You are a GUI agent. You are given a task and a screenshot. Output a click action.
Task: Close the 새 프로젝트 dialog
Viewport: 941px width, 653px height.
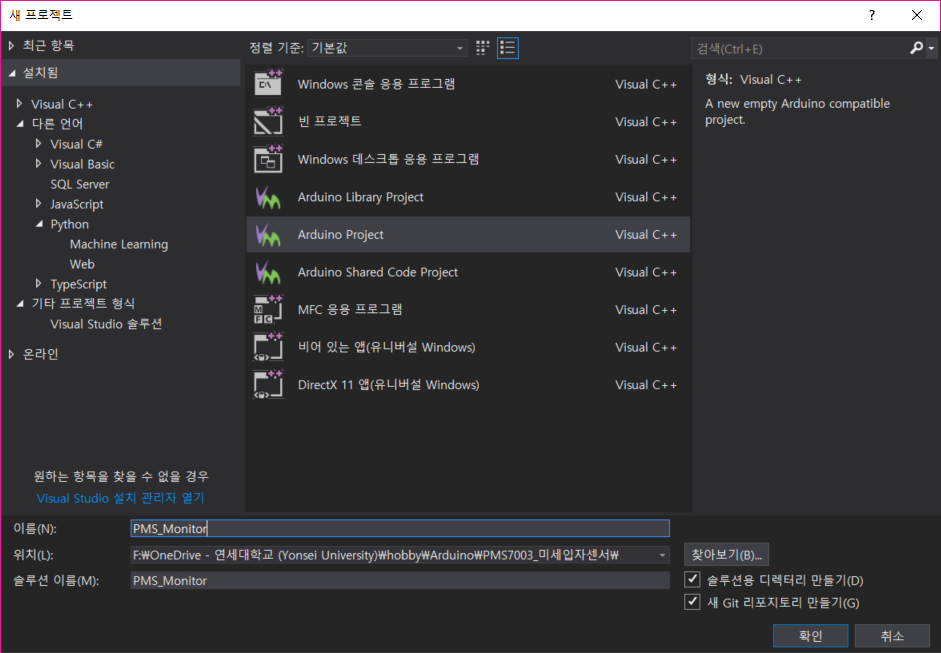click(917, 15)
